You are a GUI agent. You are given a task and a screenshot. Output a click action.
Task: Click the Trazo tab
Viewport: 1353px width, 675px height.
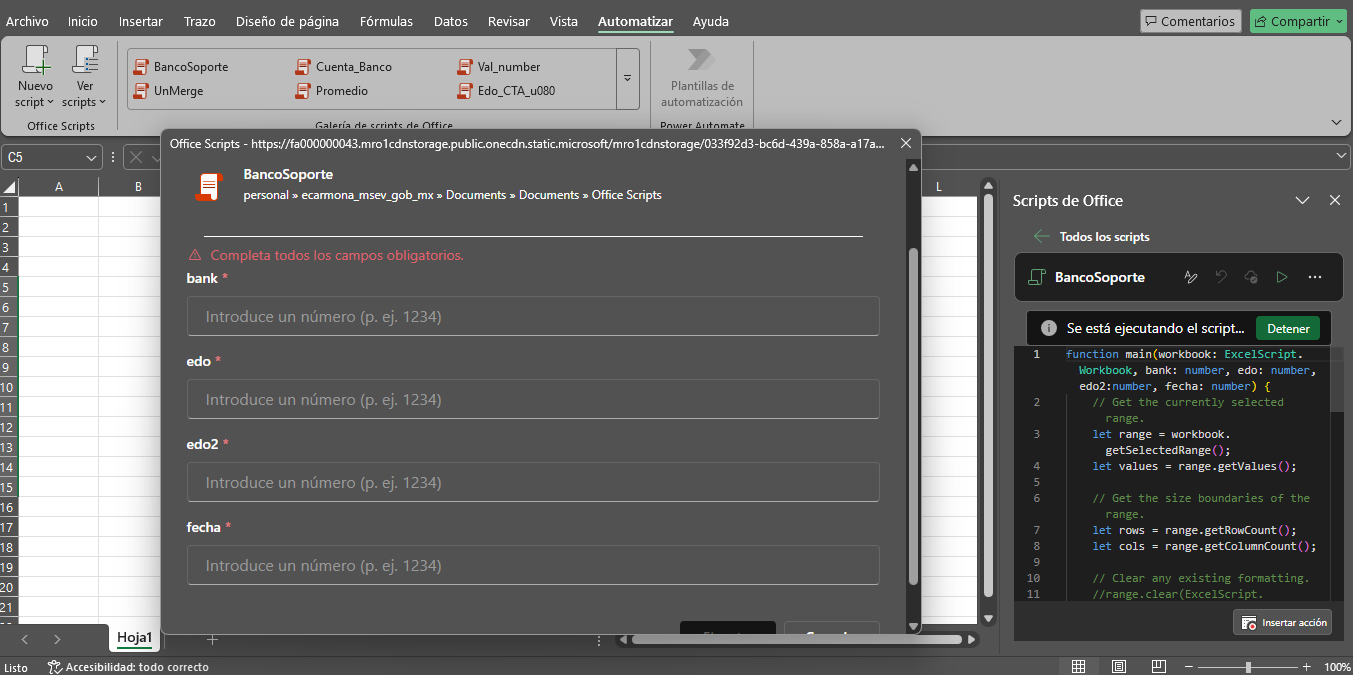[x=200, y=21]
